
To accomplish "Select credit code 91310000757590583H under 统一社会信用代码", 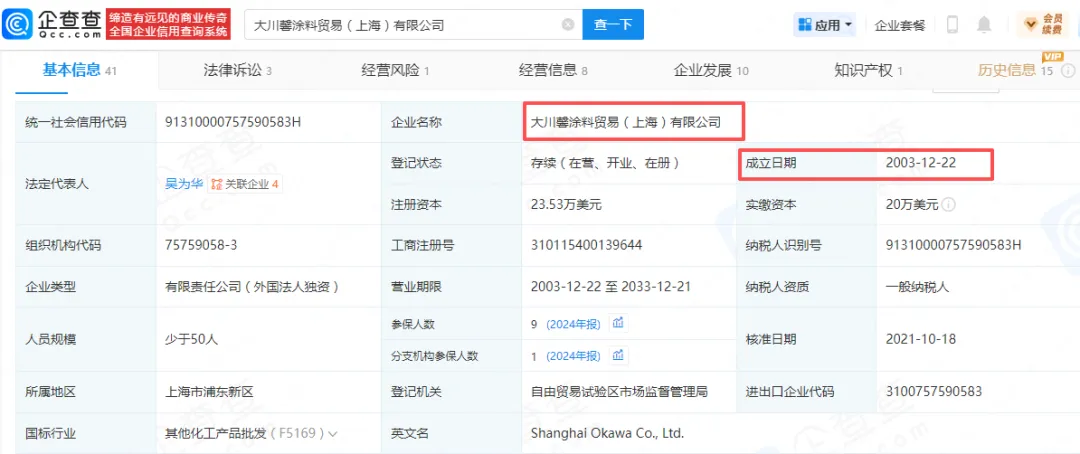I will point(233,122).
